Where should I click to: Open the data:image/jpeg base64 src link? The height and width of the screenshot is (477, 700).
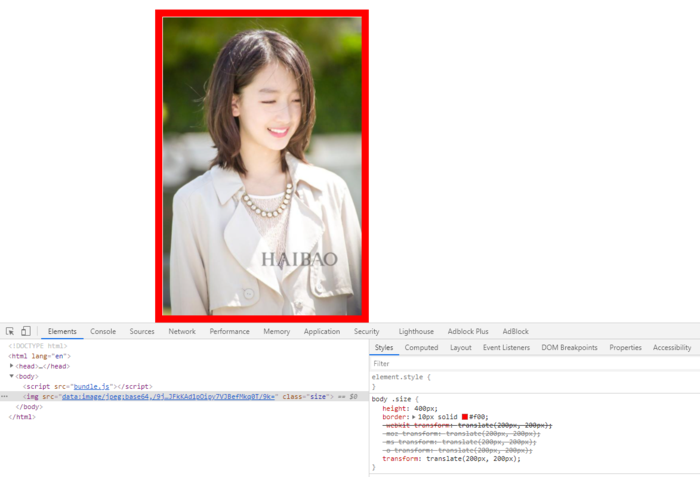[168, 397]
